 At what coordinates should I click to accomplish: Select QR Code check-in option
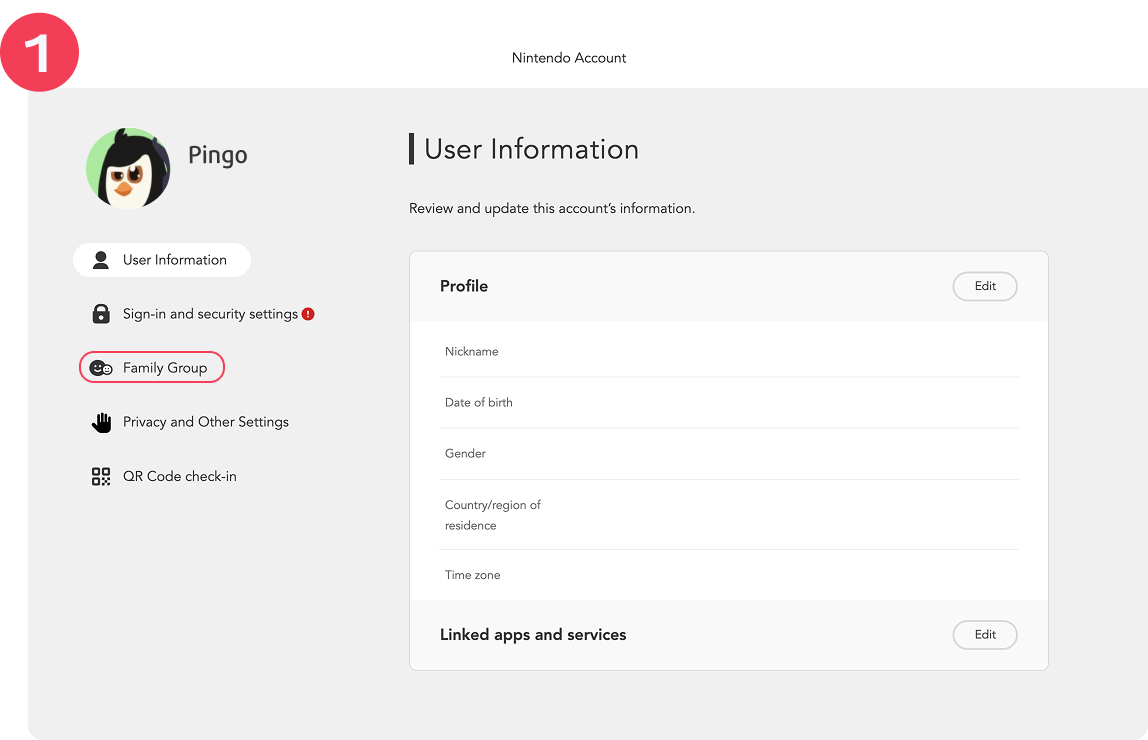pos(179,476)
